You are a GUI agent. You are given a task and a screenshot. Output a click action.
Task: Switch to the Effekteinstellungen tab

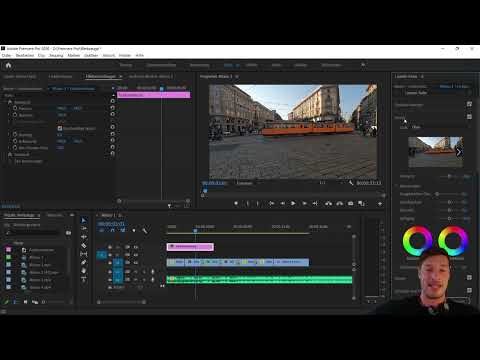(101, 76)
